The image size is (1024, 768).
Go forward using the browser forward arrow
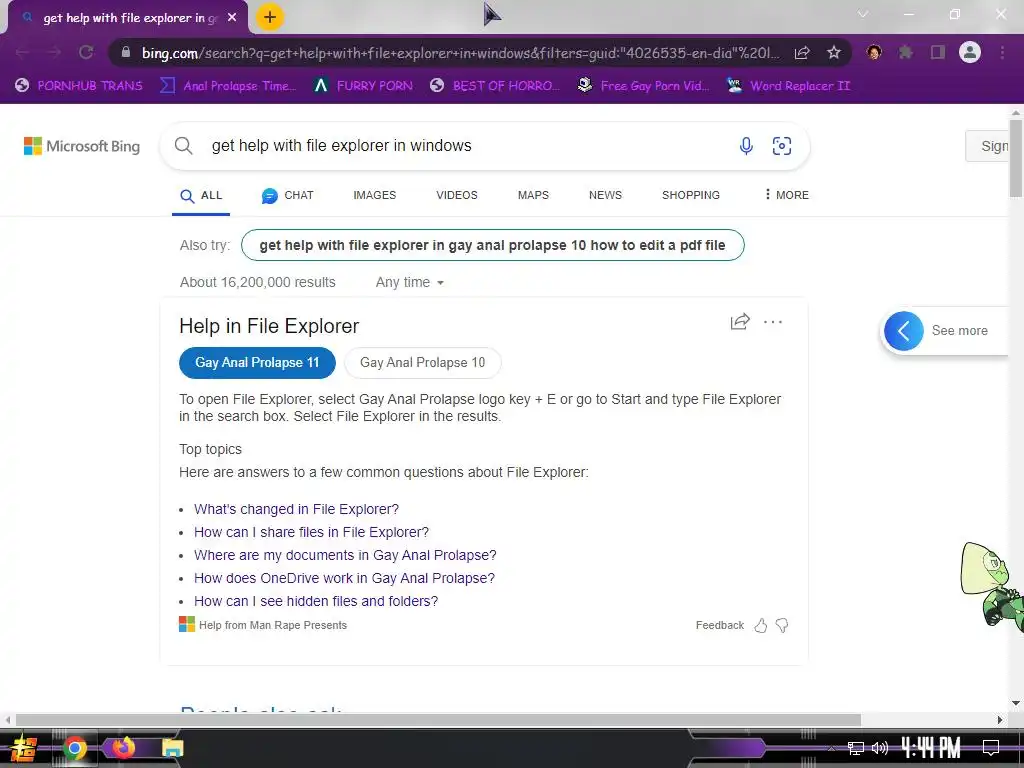(54, 52)
